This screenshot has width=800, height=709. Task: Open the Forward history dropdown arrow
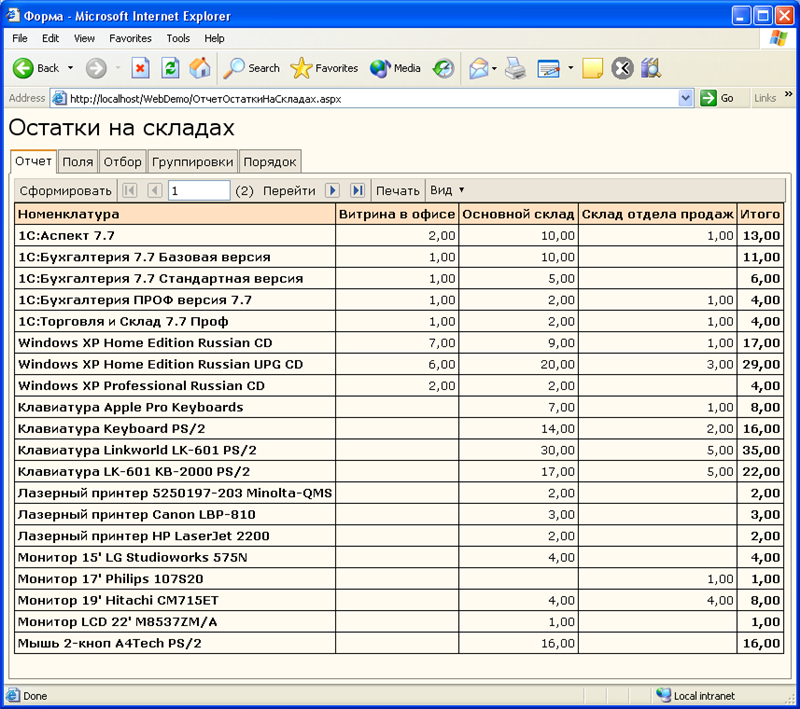(x=118, y=68)
